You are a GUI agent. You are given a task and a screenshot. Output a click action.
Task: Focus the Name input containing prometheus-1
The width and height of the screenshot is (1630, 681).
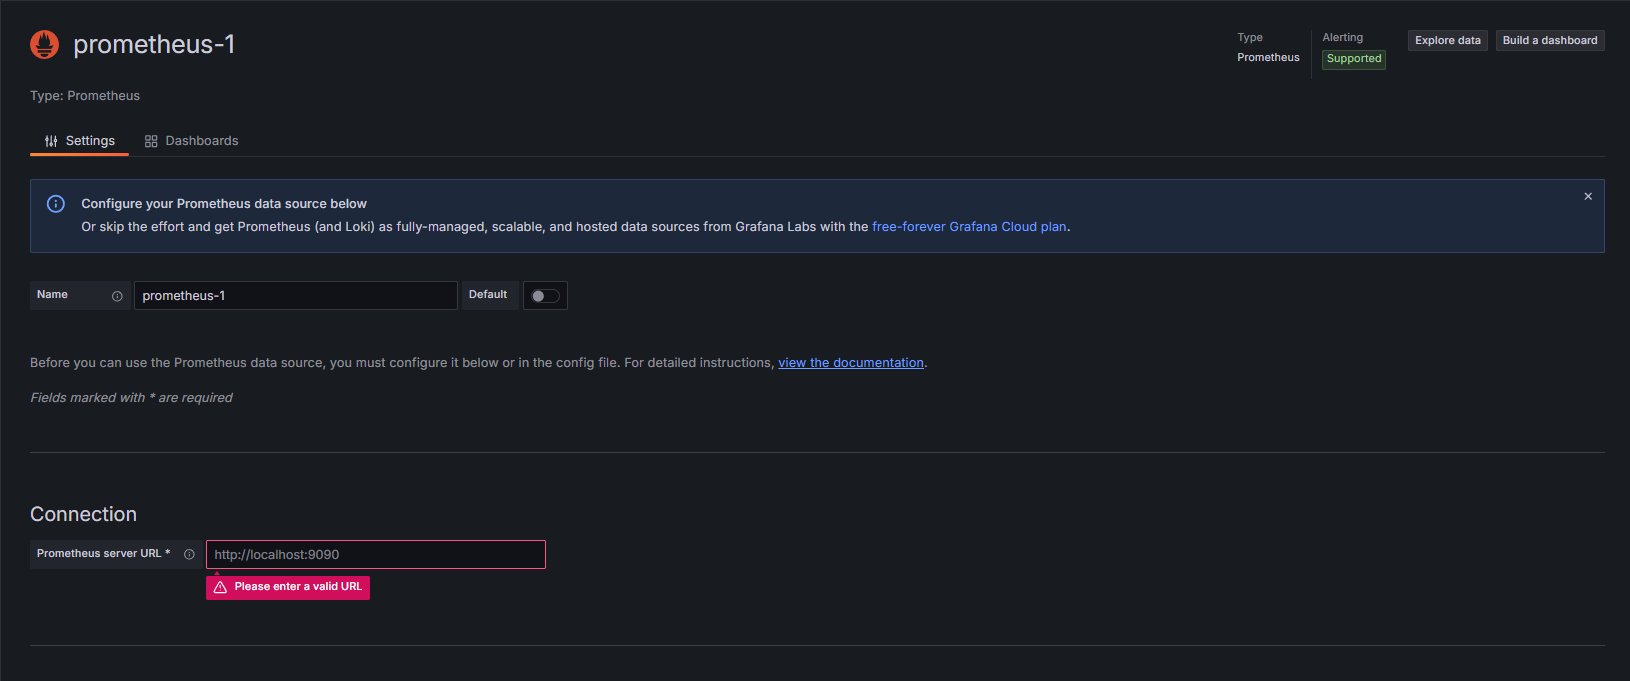(x=295, y=296)
